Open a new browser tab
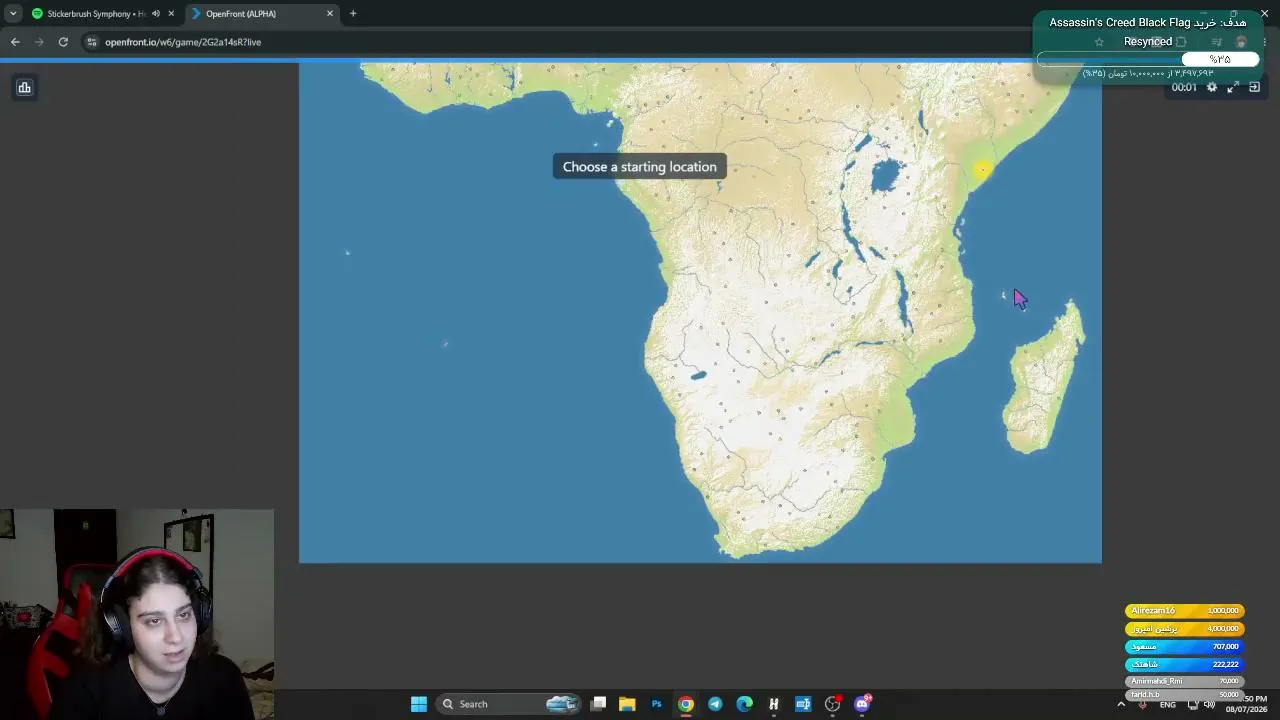The image size is (1280, 720). coord(353,14)
